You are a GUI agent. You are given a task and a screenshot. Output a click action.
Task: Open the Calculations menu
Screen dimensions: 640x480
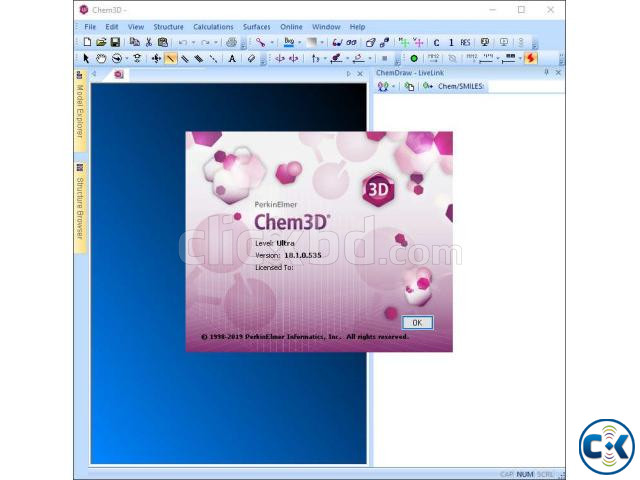click(213, 27)
